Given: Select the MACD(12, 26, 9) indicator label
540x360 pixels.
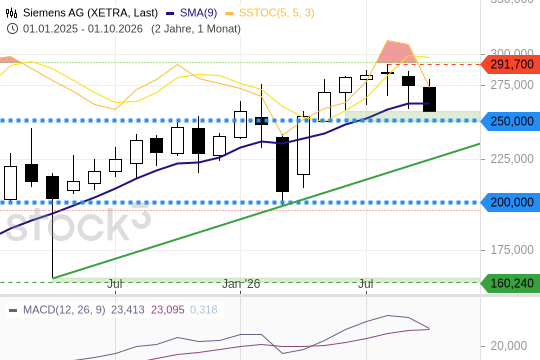Looking at the screenshot, I should (64, 310).
